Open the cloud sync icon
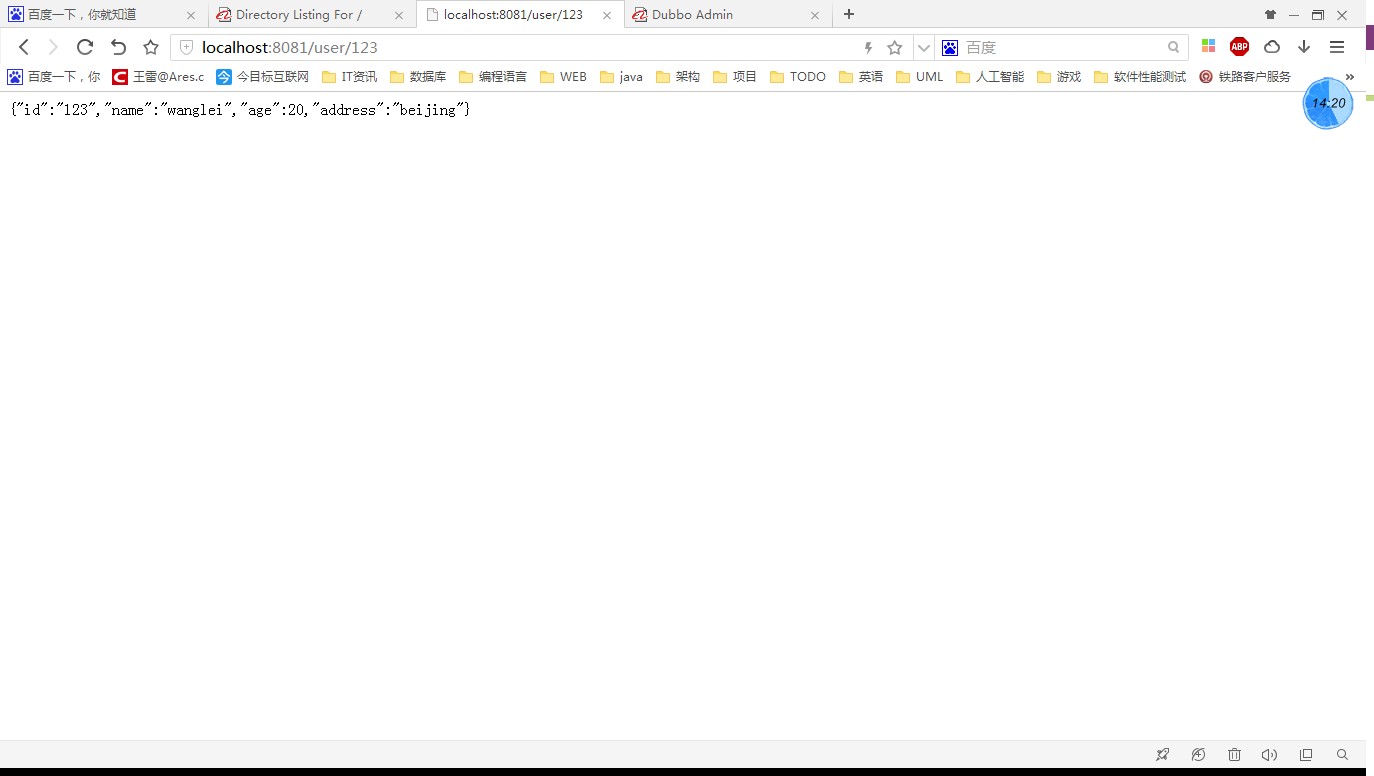 [1272, 46]
